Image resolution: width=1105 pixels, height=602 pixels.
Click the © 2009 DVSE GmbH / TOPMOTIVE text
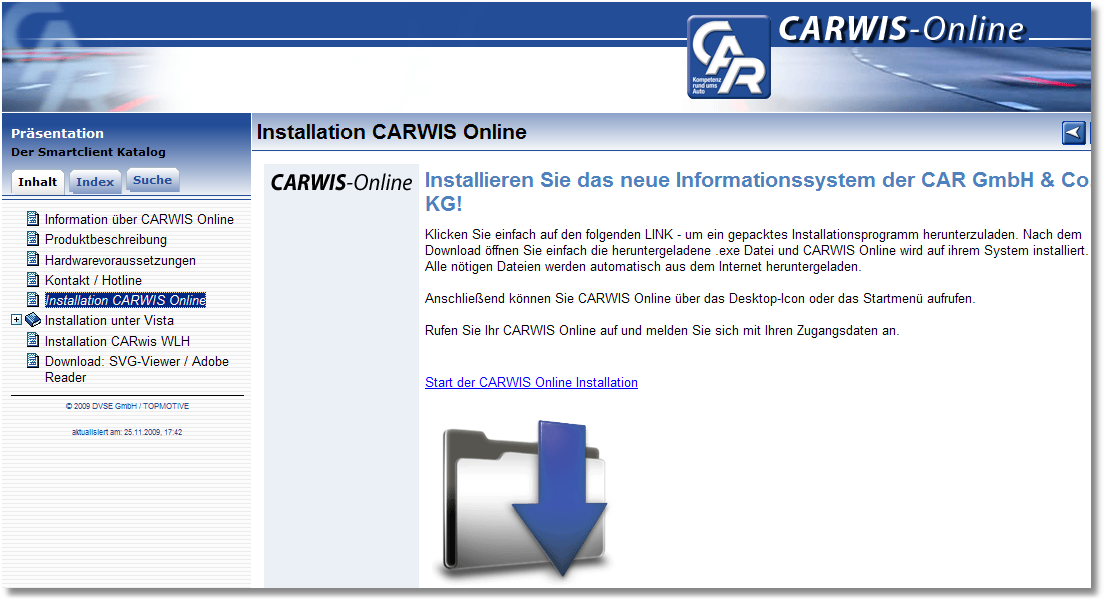(x=127, y=406)
